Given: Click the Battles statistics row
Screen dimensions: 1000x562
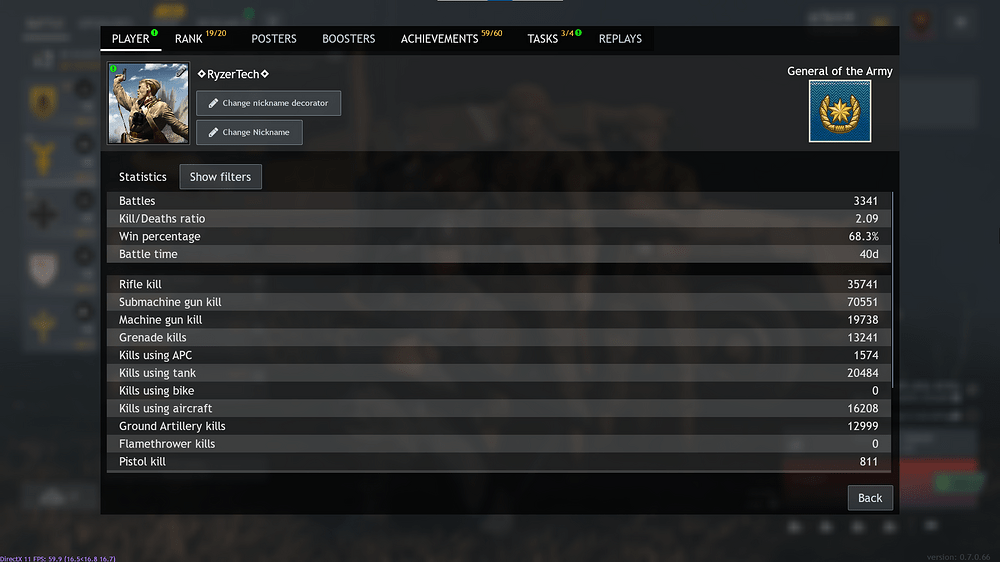Looking at the screenshot, I should click(498, 201).
